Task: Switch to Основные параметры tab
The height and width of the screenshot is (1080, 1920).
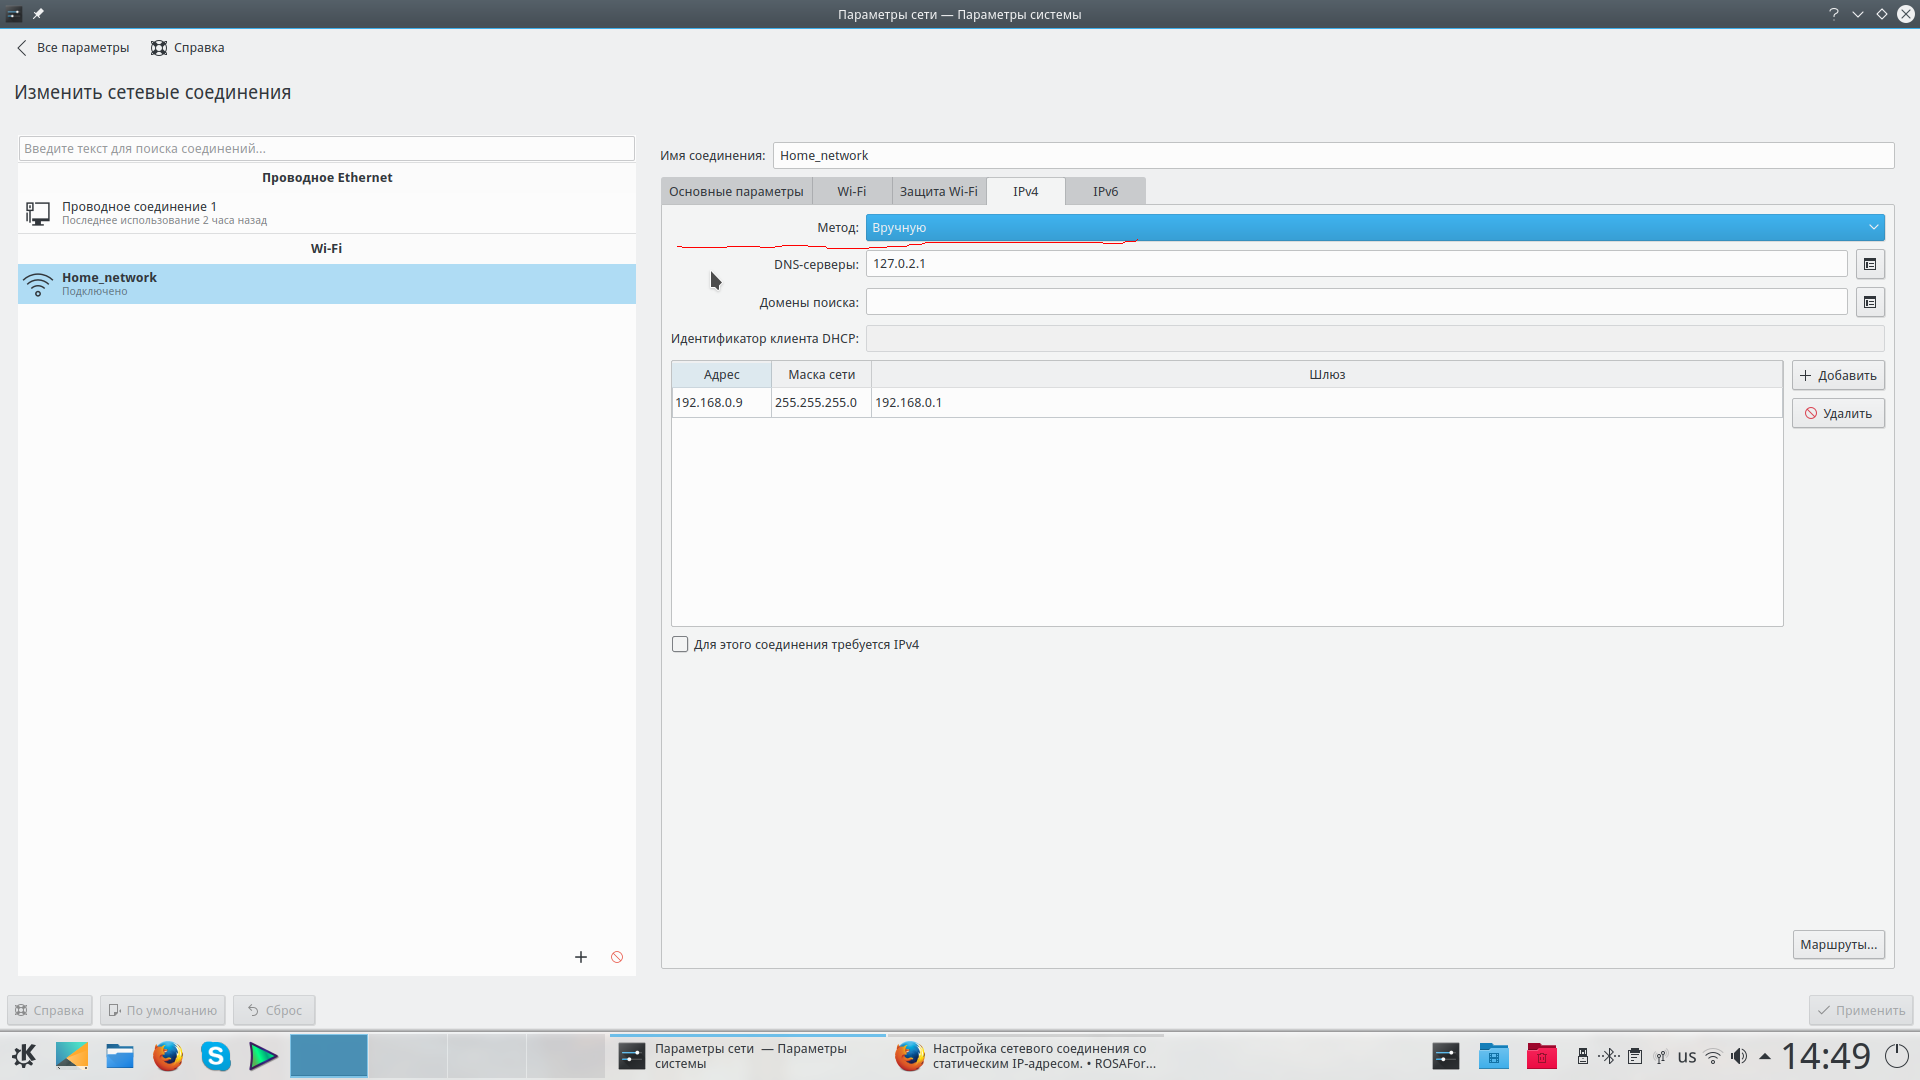Action: coord(736,191)
